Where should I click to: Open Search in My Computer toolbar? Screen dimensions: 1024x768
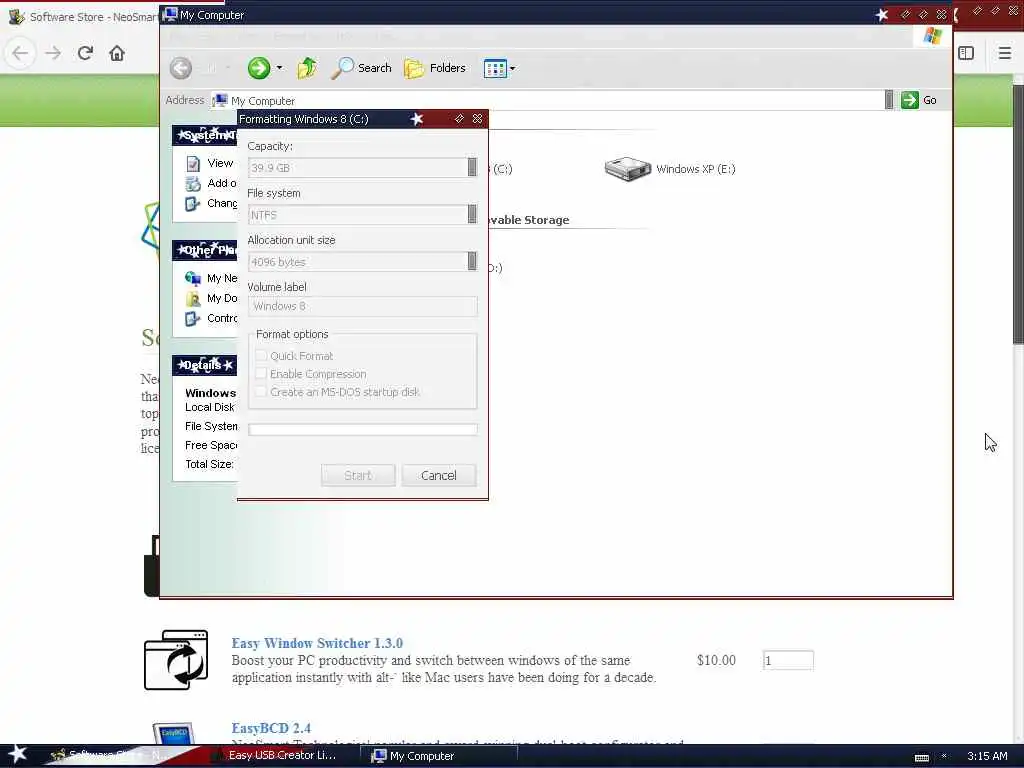click(361, 68)
